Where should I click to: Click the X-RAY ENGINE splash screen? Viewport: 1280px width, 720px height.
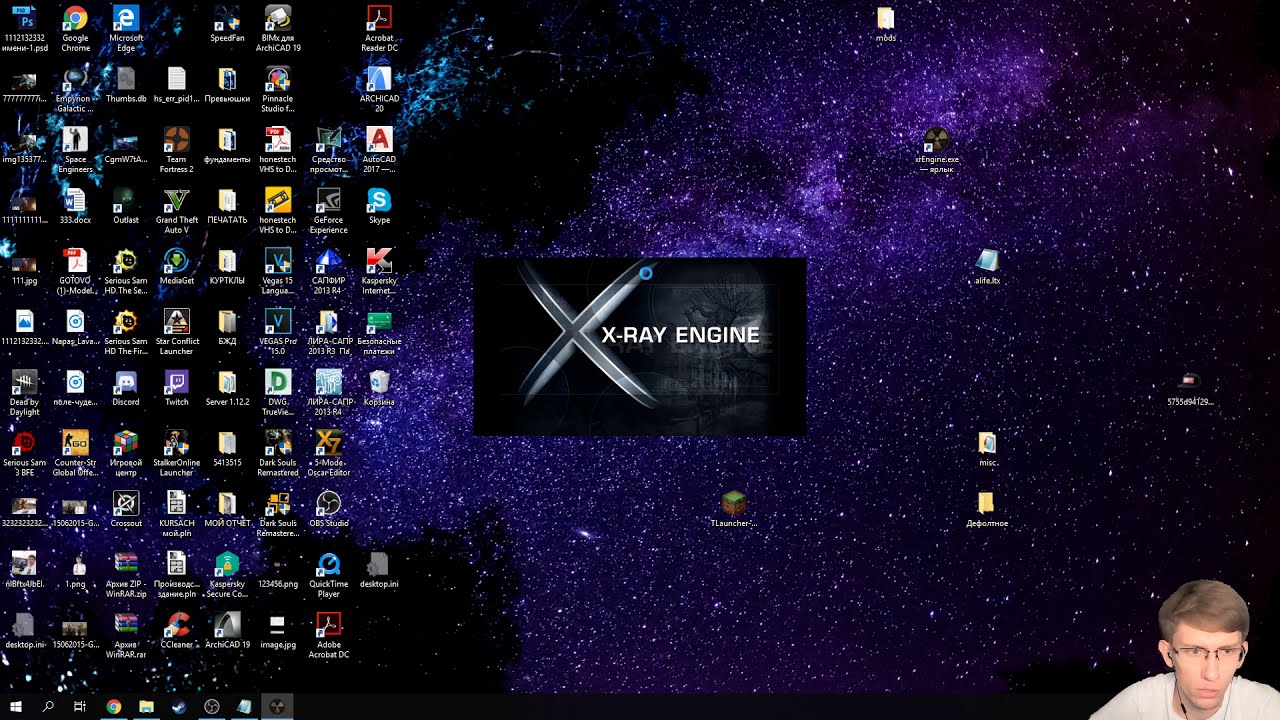coord(639,346)
